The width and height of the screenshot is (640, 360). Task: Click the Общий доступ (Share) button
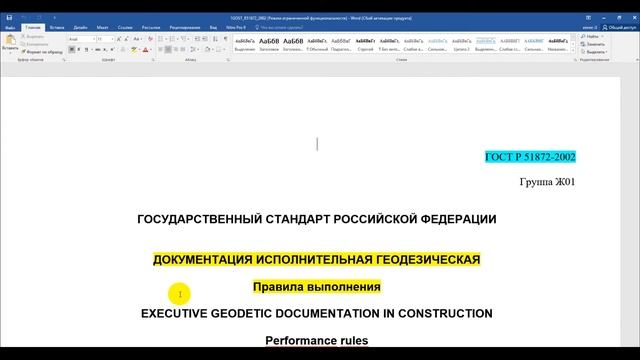coord(619,27)
